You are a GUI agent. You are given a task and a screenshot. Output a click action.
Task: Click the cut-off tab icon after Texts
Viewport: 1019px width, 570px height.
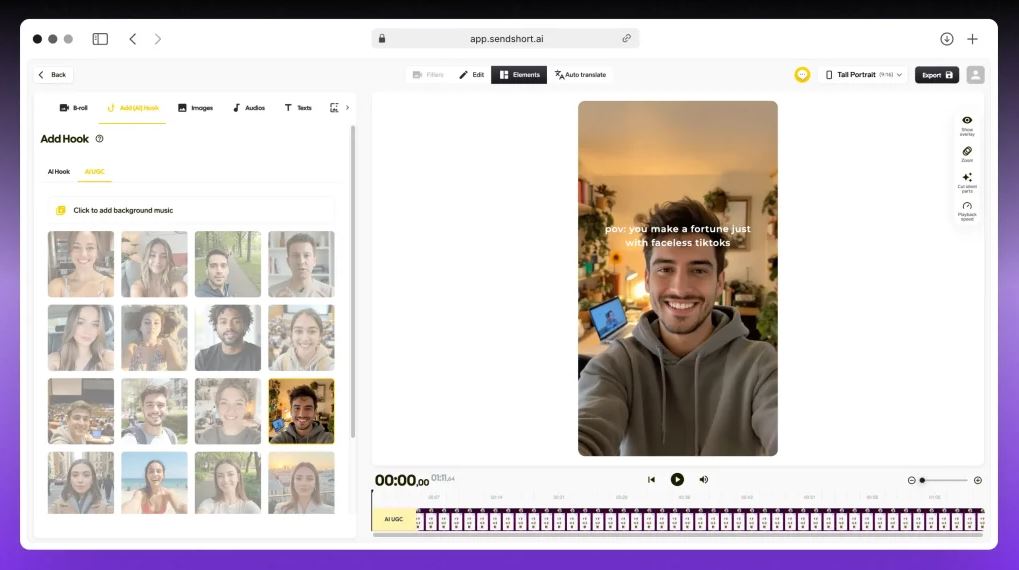(334, 108)
